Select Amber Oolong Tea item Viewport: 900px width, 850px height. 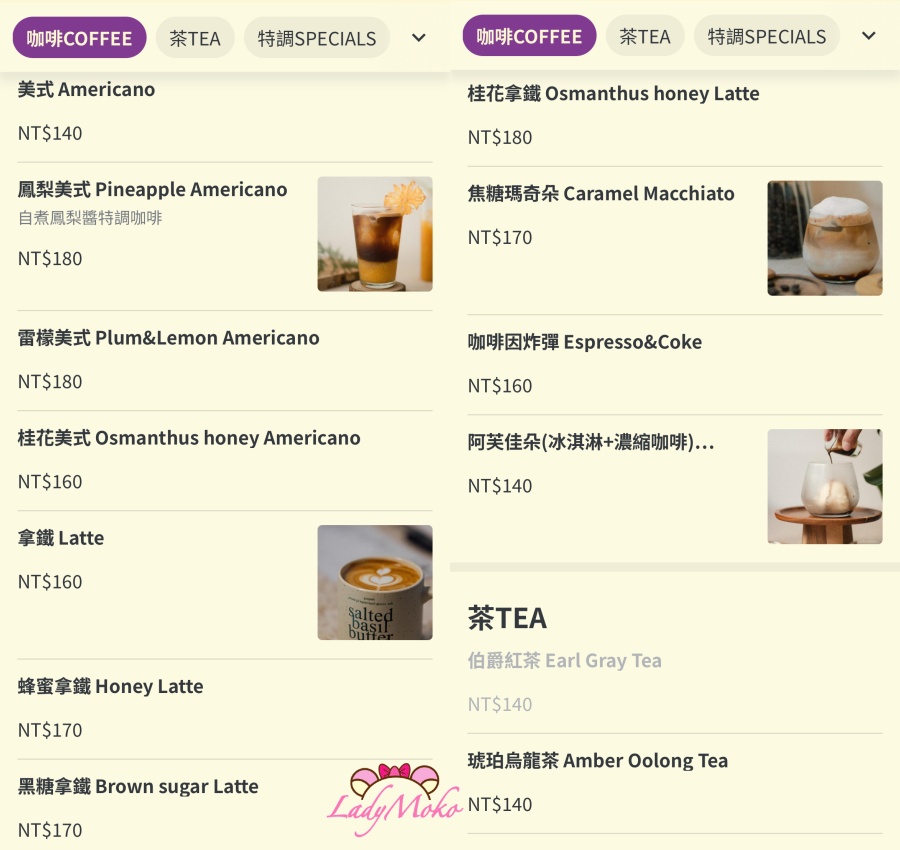pyautogui.click(x=675, y=783)
